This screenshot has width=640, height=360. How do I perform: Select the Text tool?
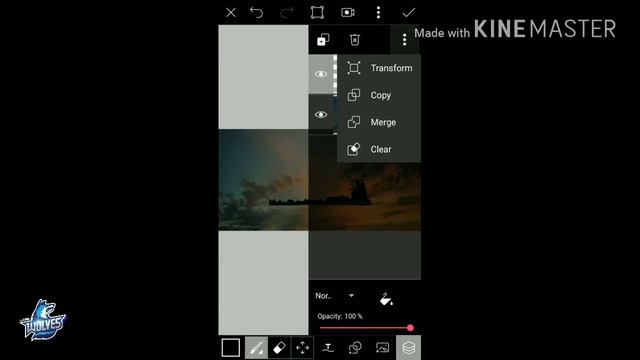click(328, 348)
